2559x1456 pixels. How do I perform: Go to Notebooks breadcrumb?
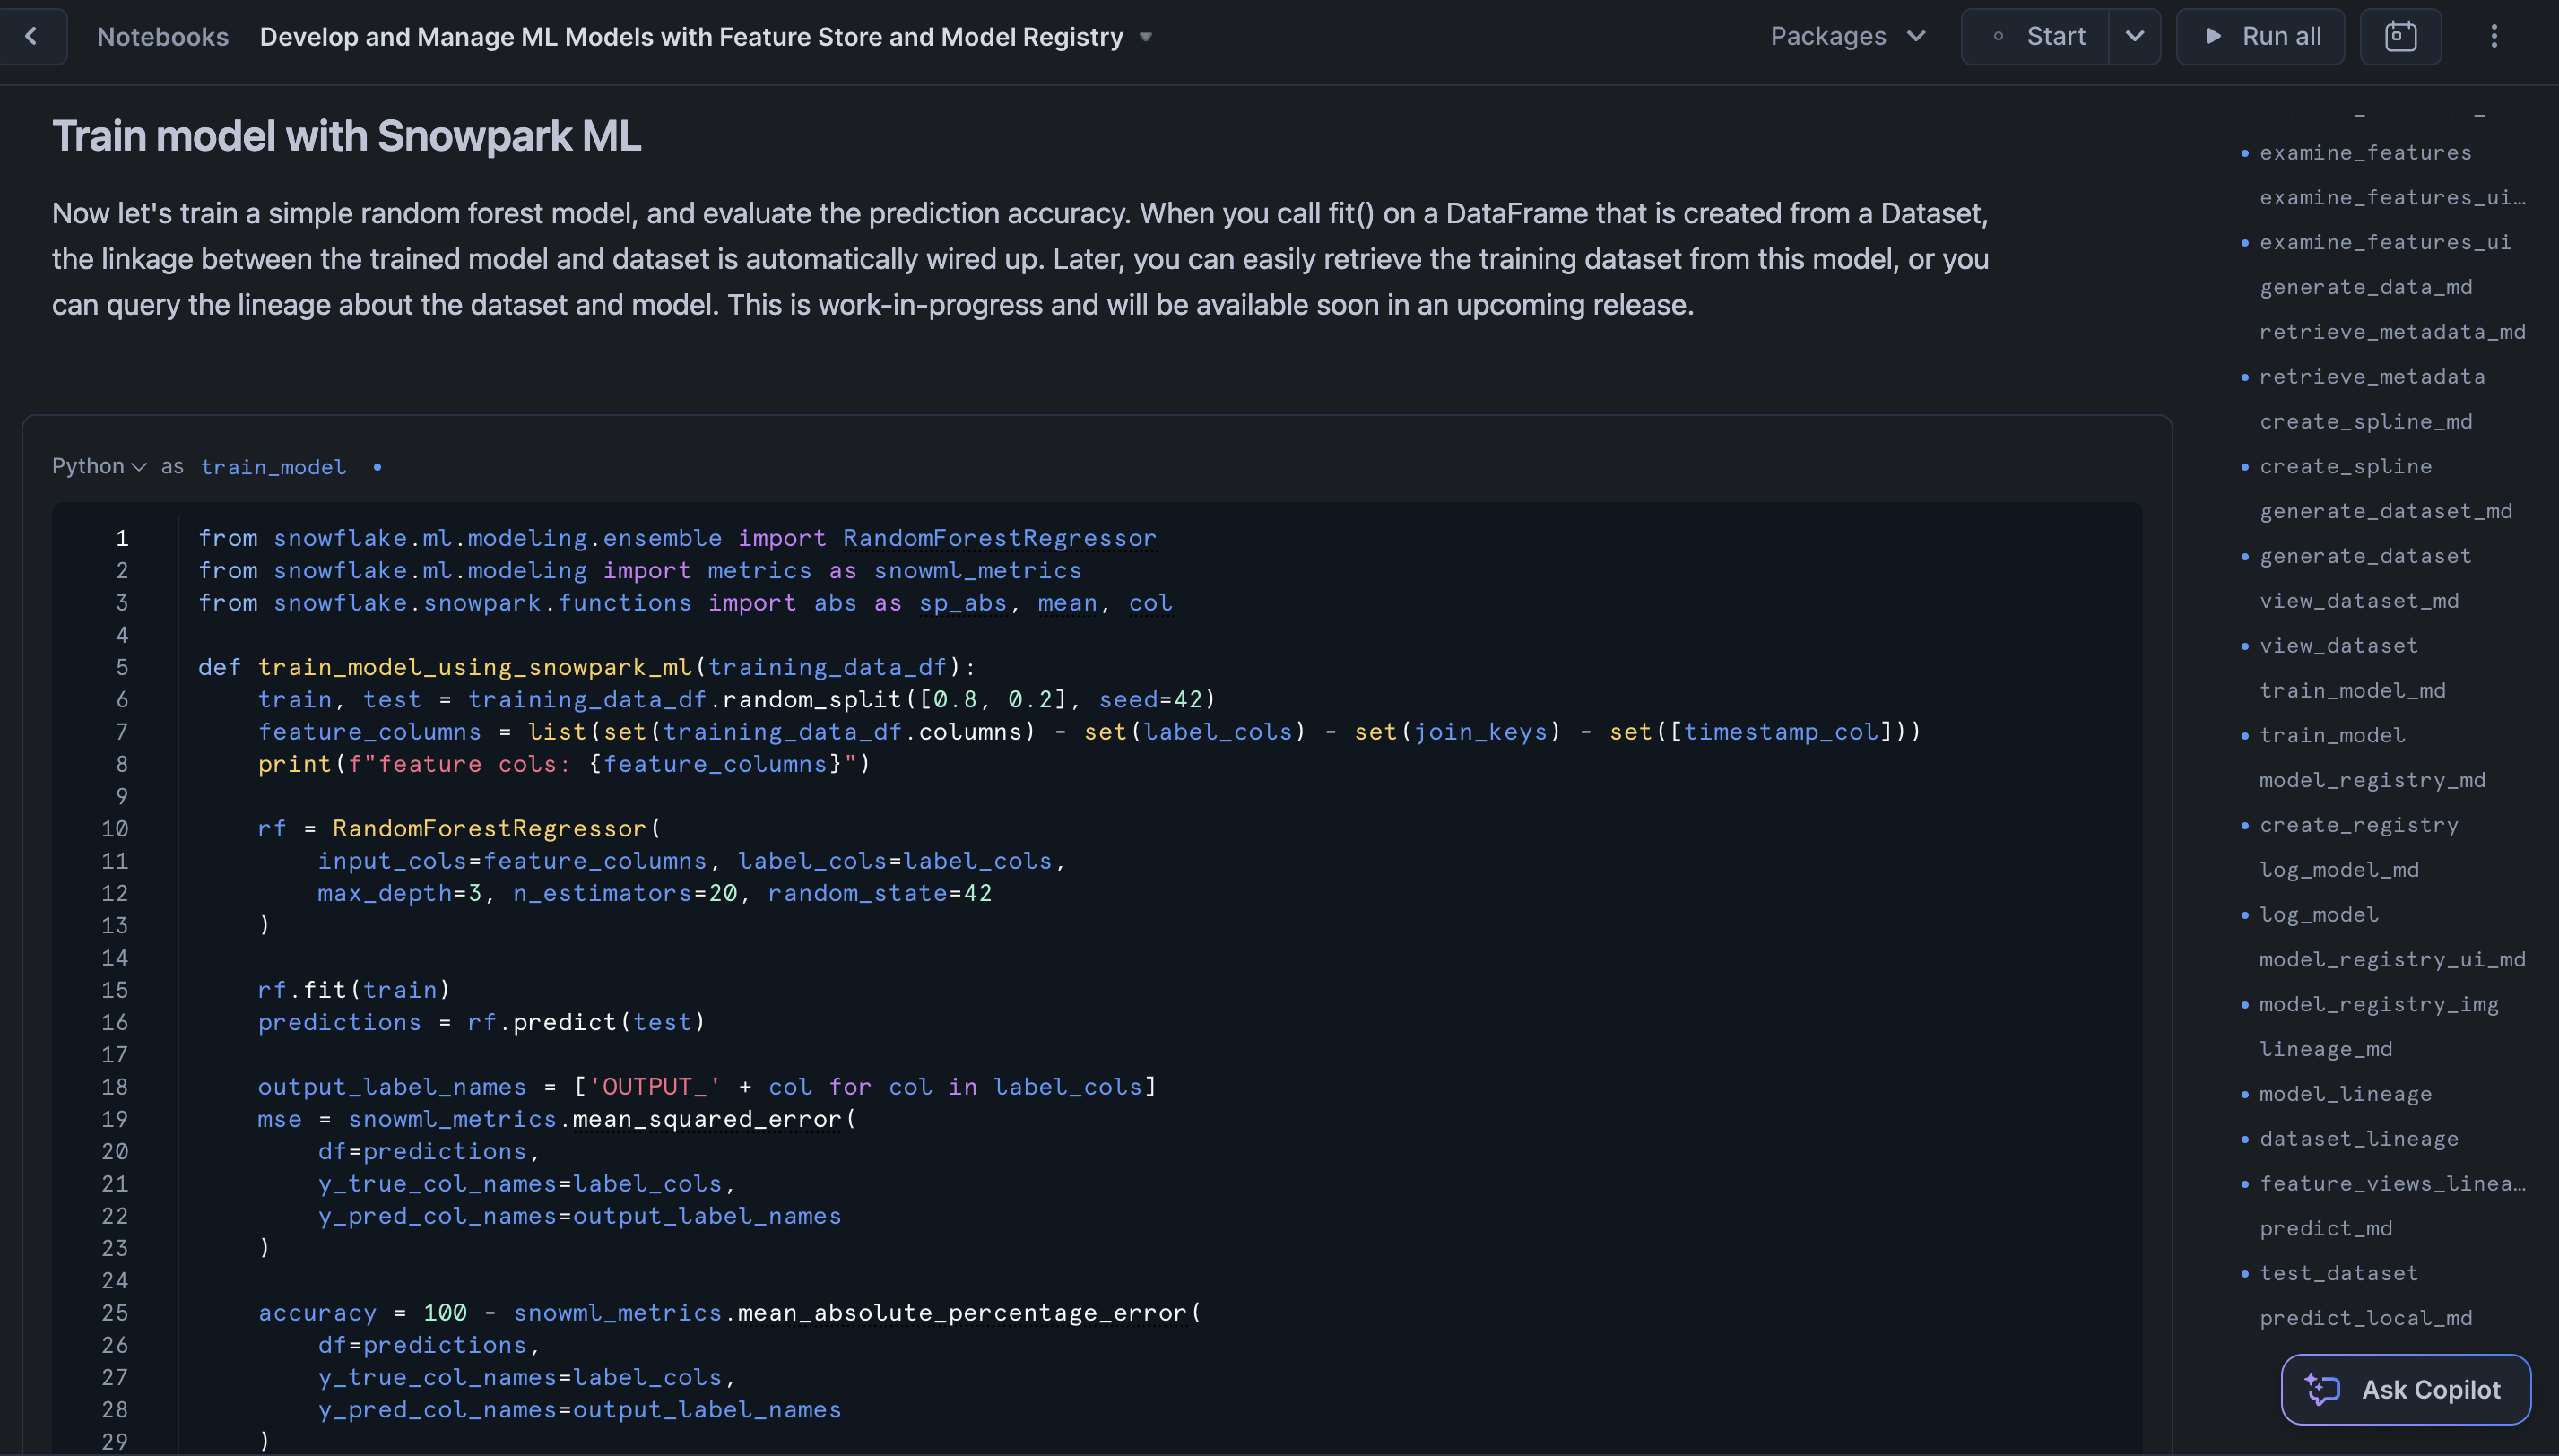coord(162,37)
